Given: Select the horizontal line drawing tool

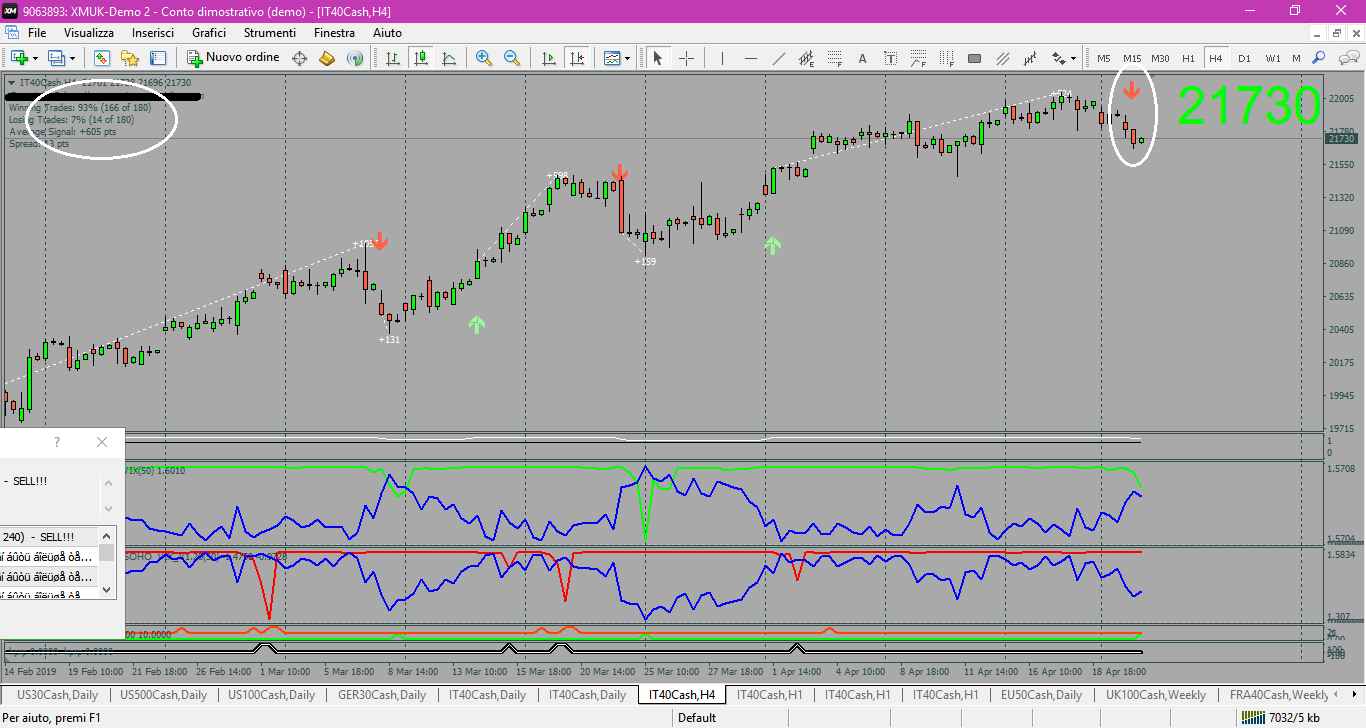Looking at the screenshot, I should (751, 58).
